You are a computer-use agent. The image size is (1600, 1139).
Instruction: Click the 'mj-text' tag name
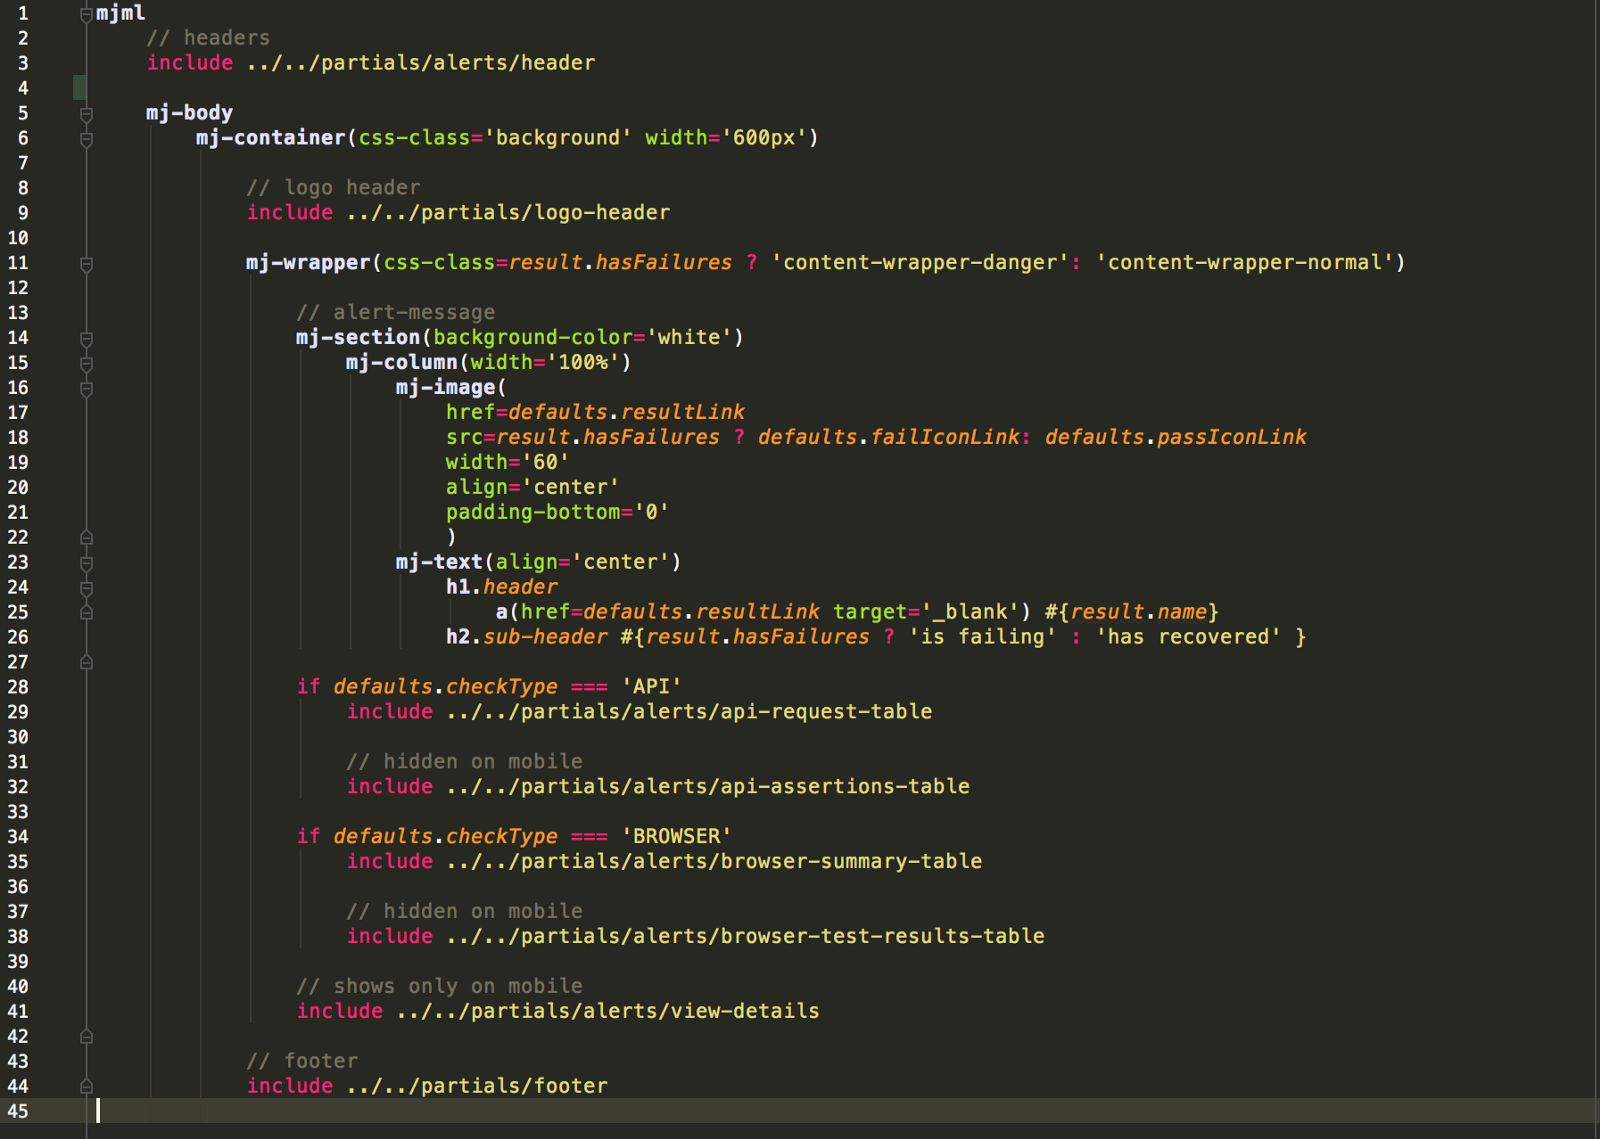440,563
